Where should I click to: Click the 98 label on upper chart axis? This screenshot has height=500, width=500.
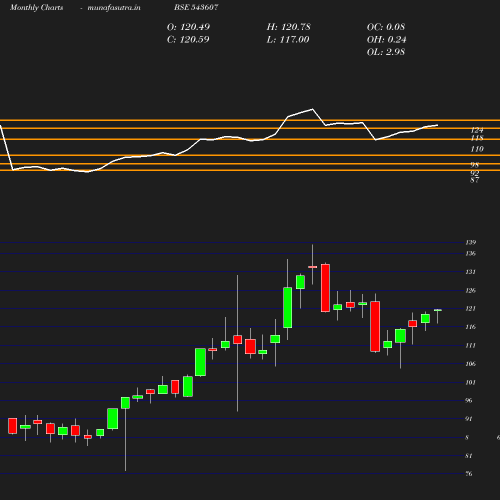[475, 165]
